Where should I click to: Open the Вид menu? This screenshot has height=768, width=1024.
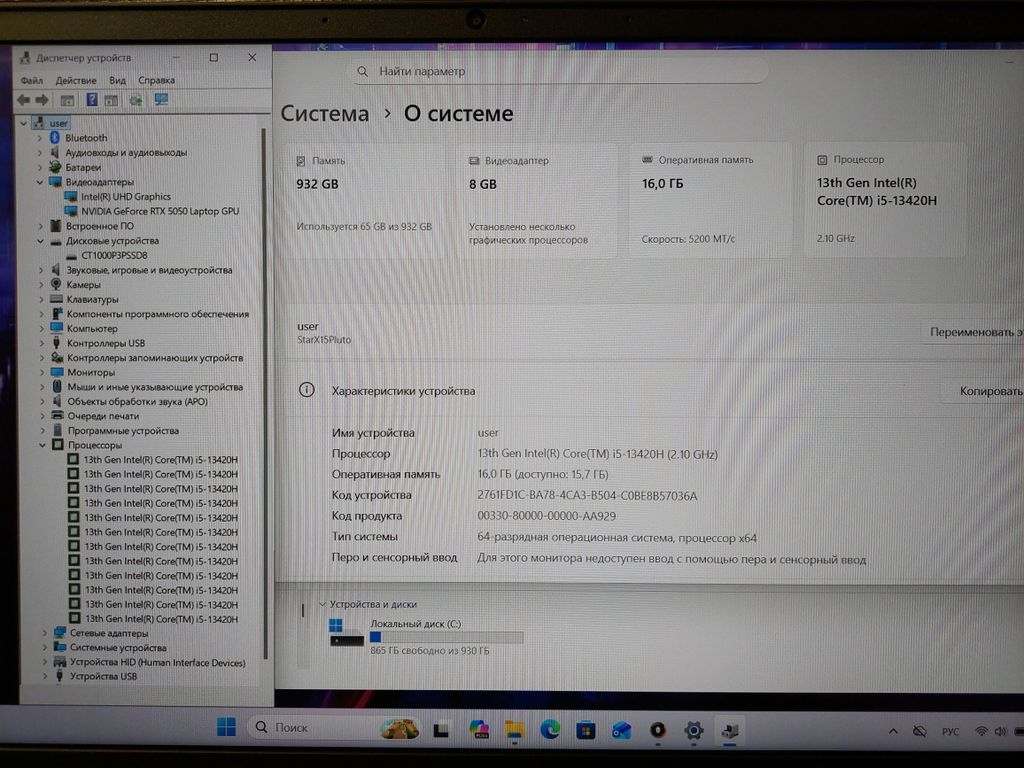click(117, 80)
